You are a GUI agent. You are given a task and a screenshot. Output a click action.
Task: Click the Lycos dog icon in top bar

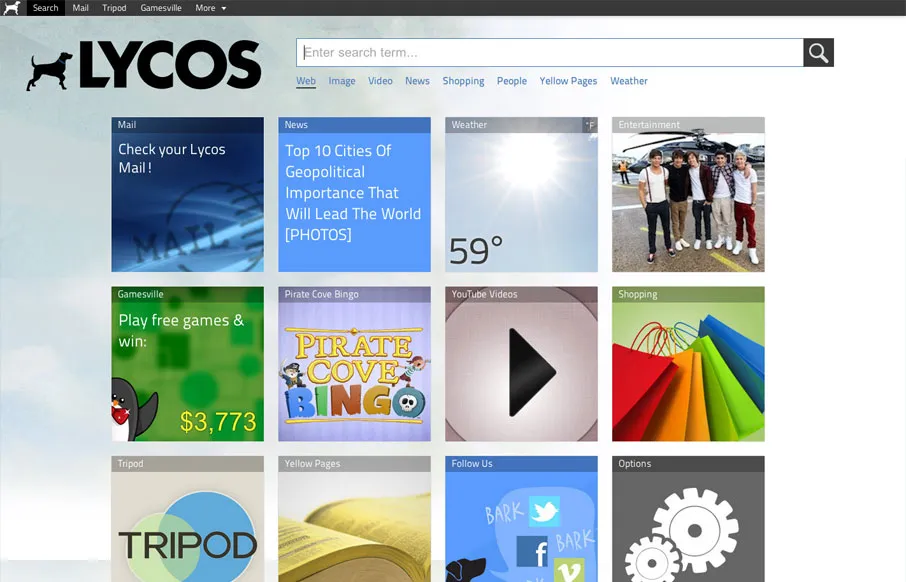tap(12, 8)
